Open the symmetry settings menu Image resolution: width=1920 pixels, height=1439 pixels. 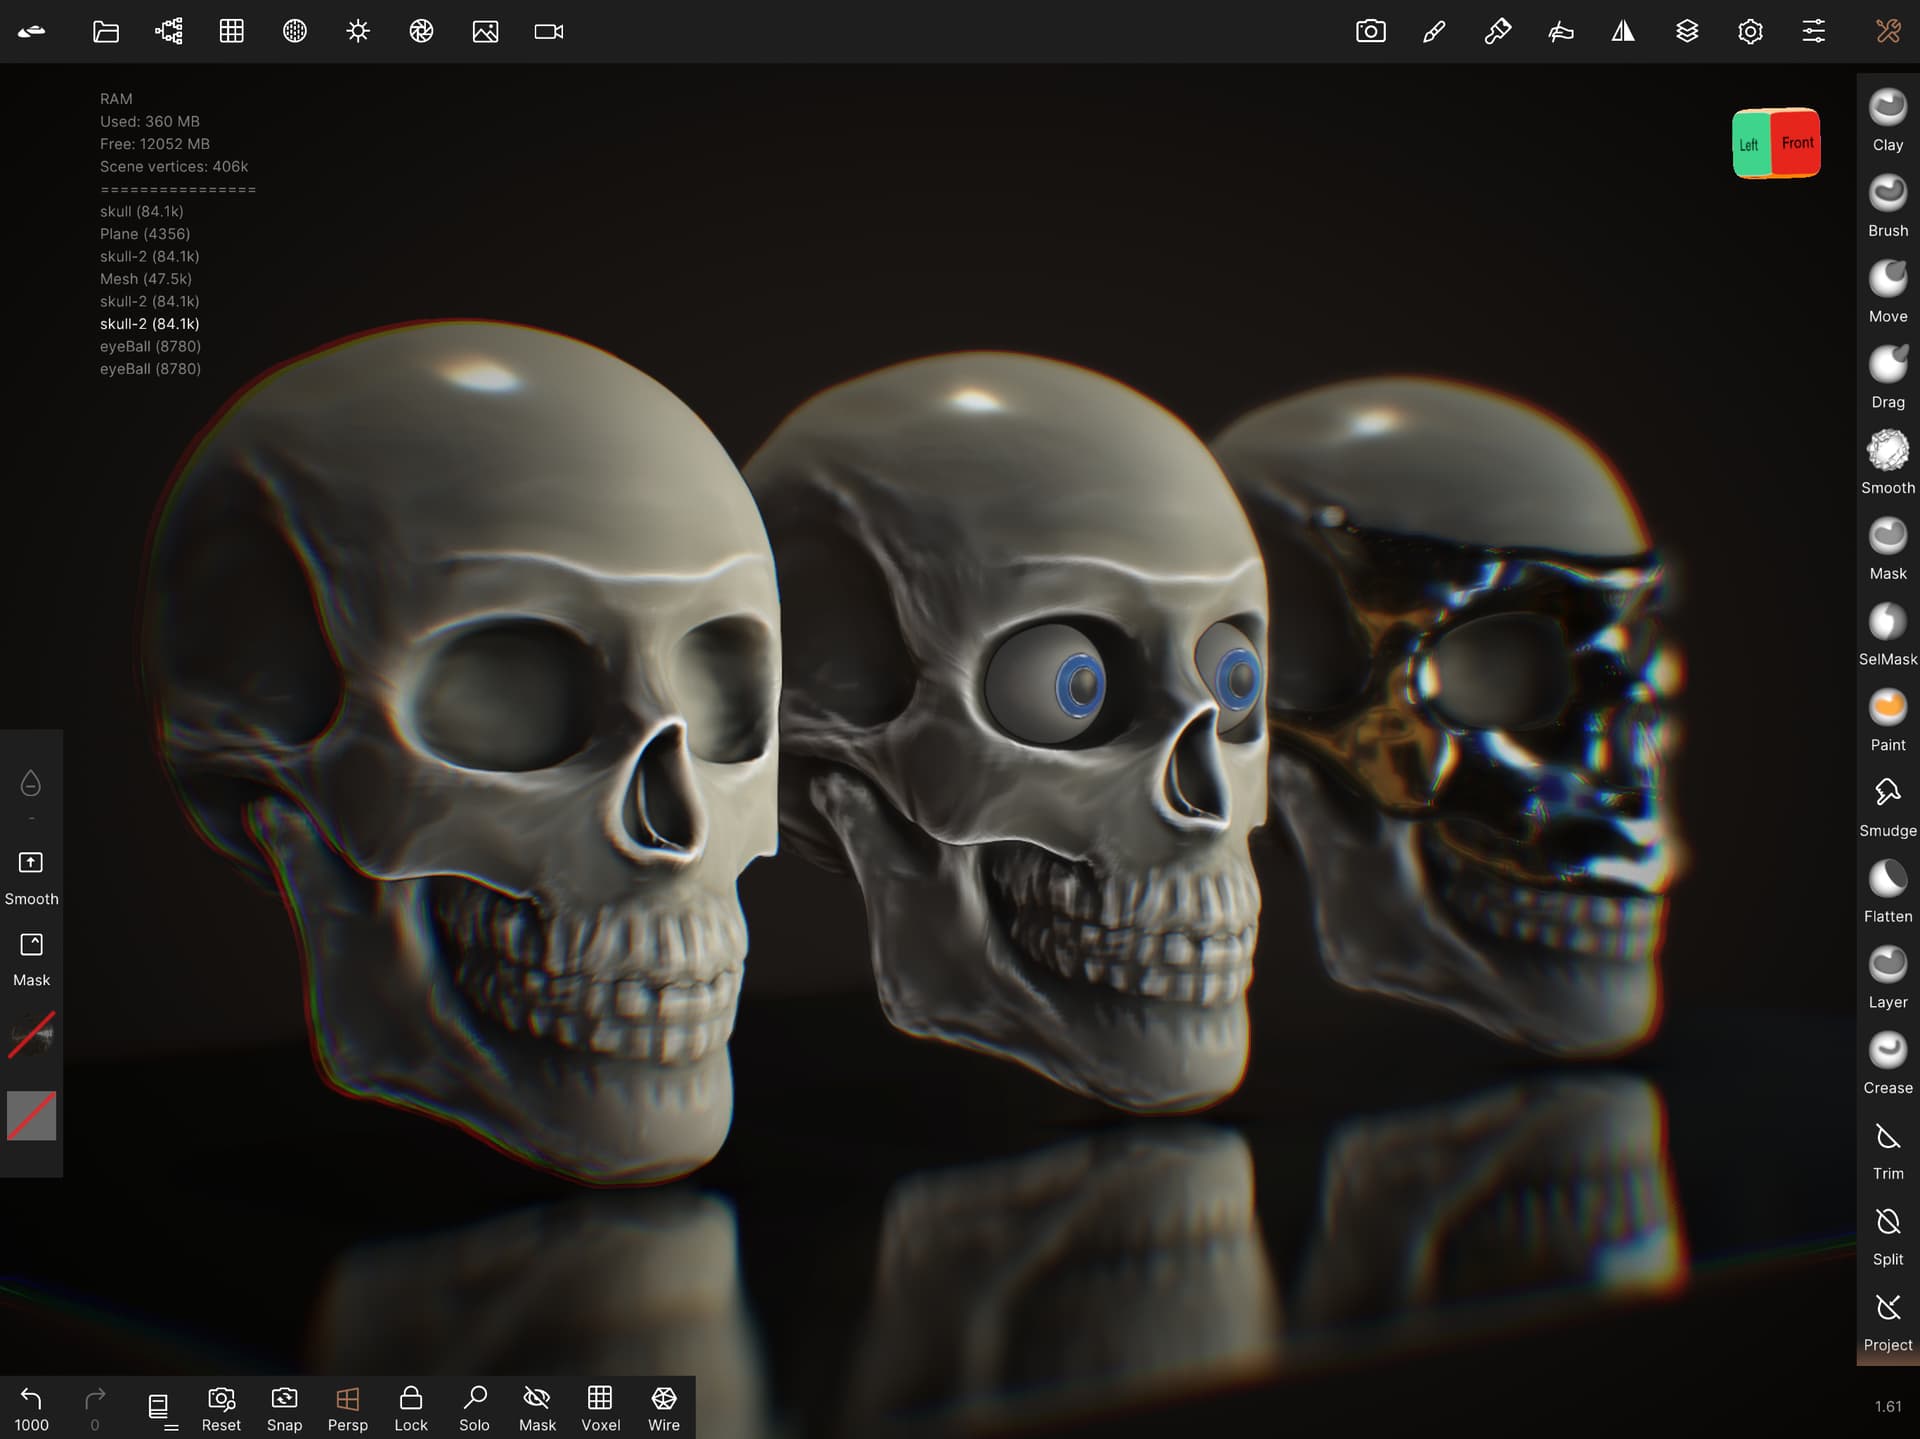[1623, 31]
